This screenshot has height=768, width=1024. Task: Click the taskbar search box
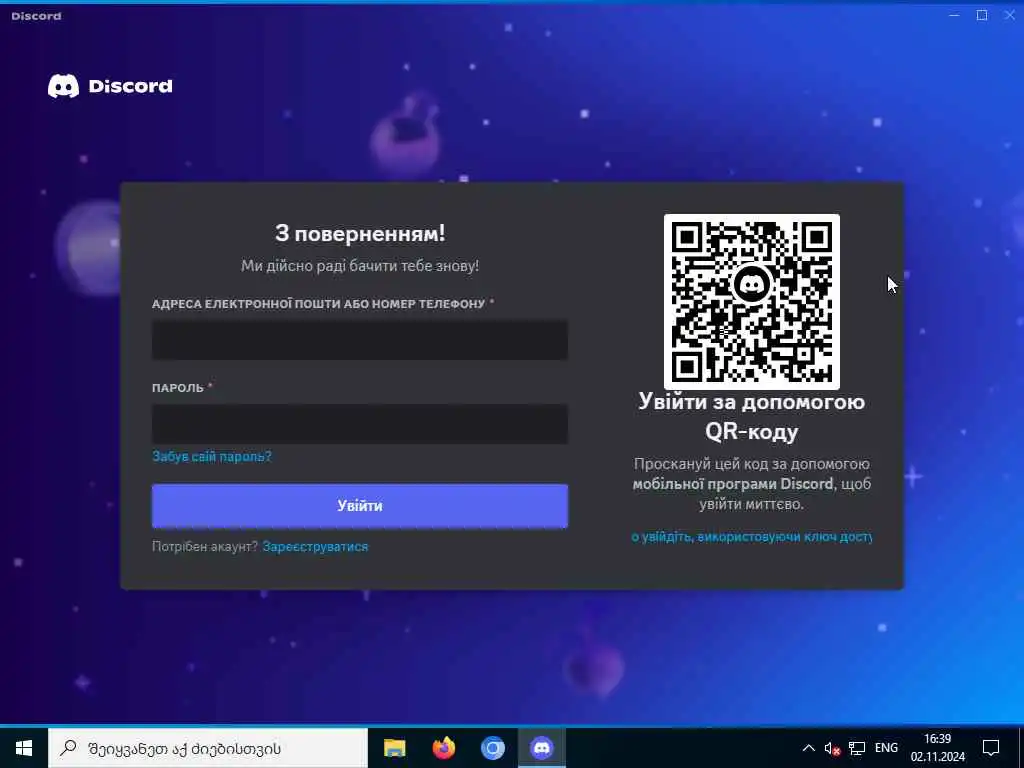(x=208, y=748)
